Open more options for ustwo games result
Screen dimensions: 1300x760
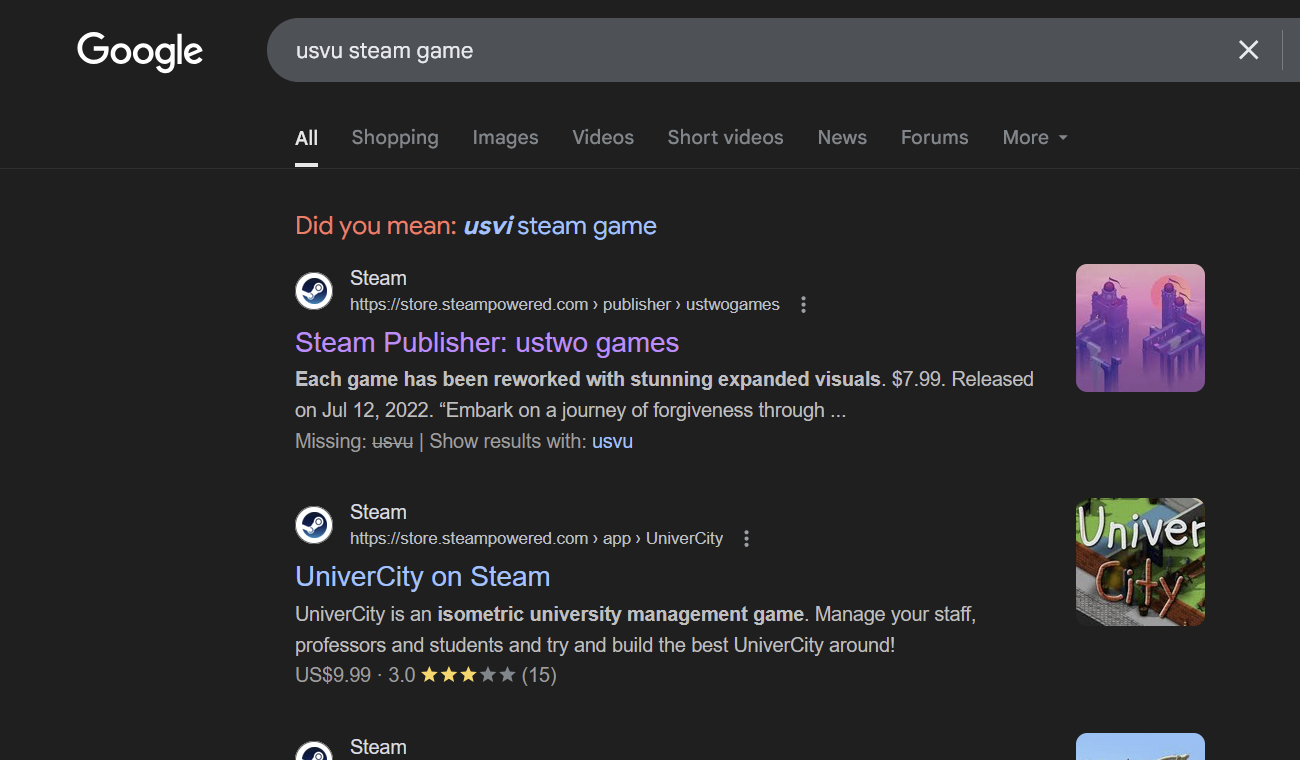pyautogui.click(x=803, y=305)
